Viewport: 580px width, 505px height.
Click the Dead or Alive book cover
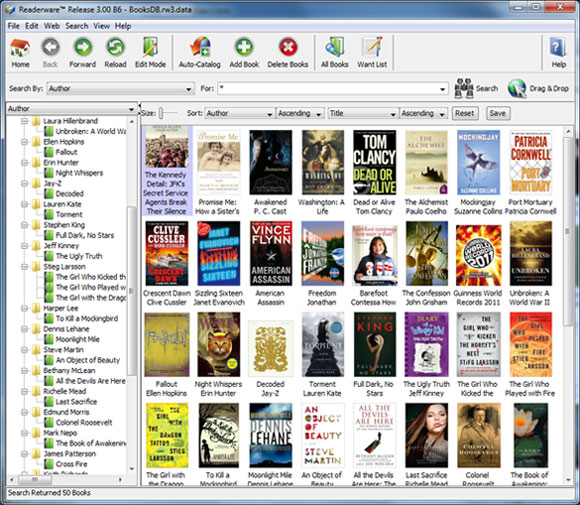tap(374, 162)
